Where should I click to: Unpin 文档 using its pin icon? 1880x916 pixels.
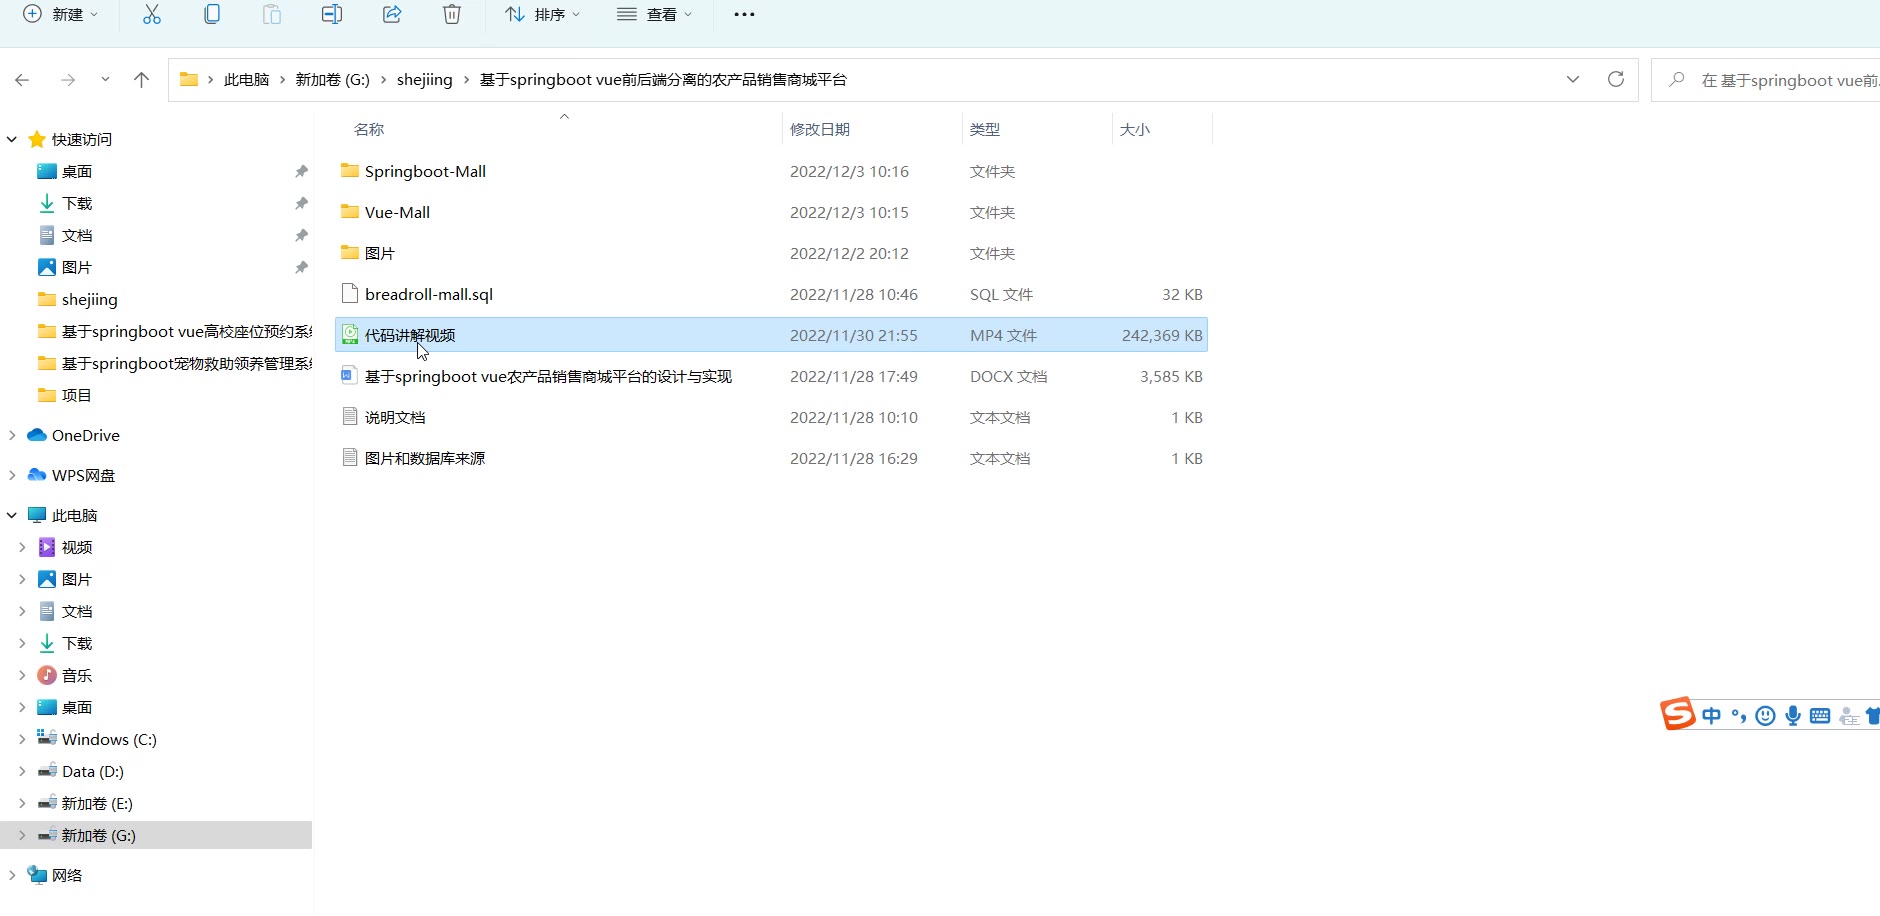coord(301,235)
